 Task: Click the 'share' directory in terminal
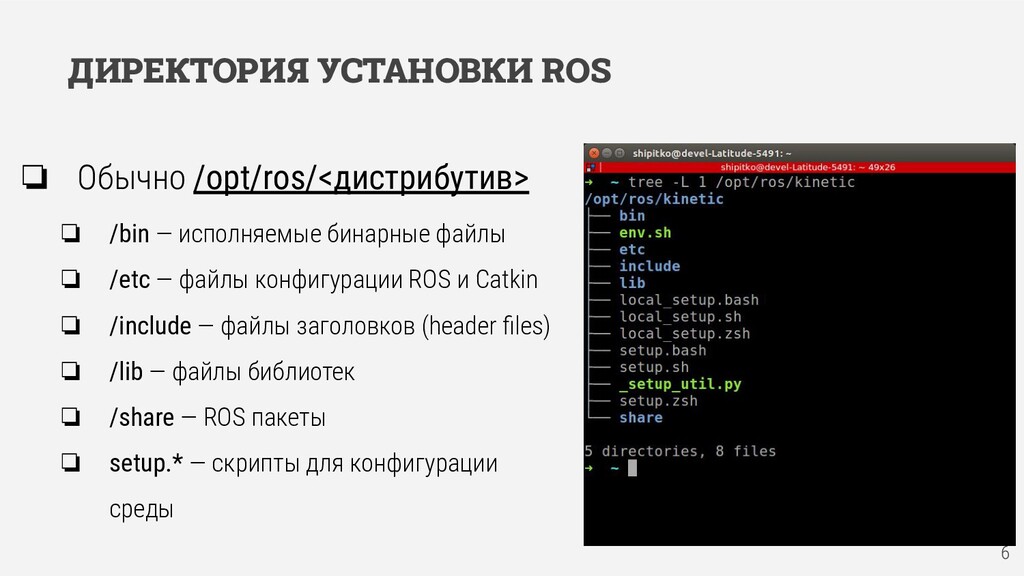coord(641,417)
